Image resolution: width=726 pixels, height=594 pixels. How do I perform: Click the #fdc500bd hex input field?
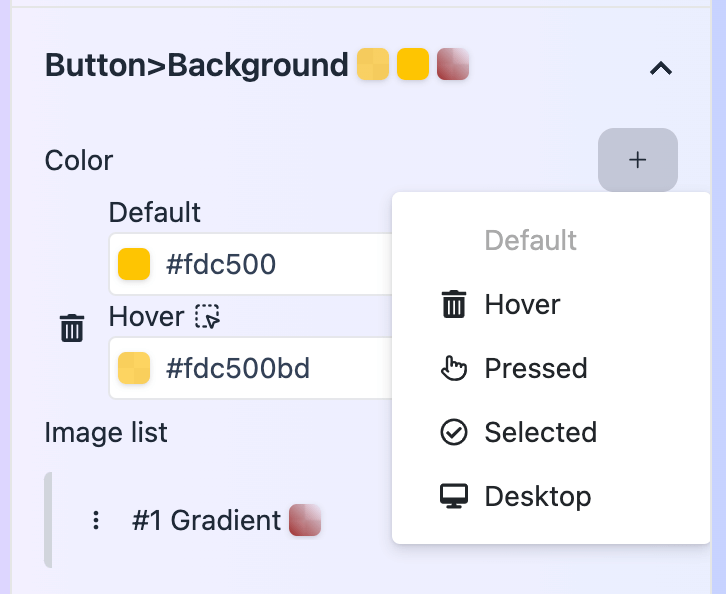(x=270, y=368)
